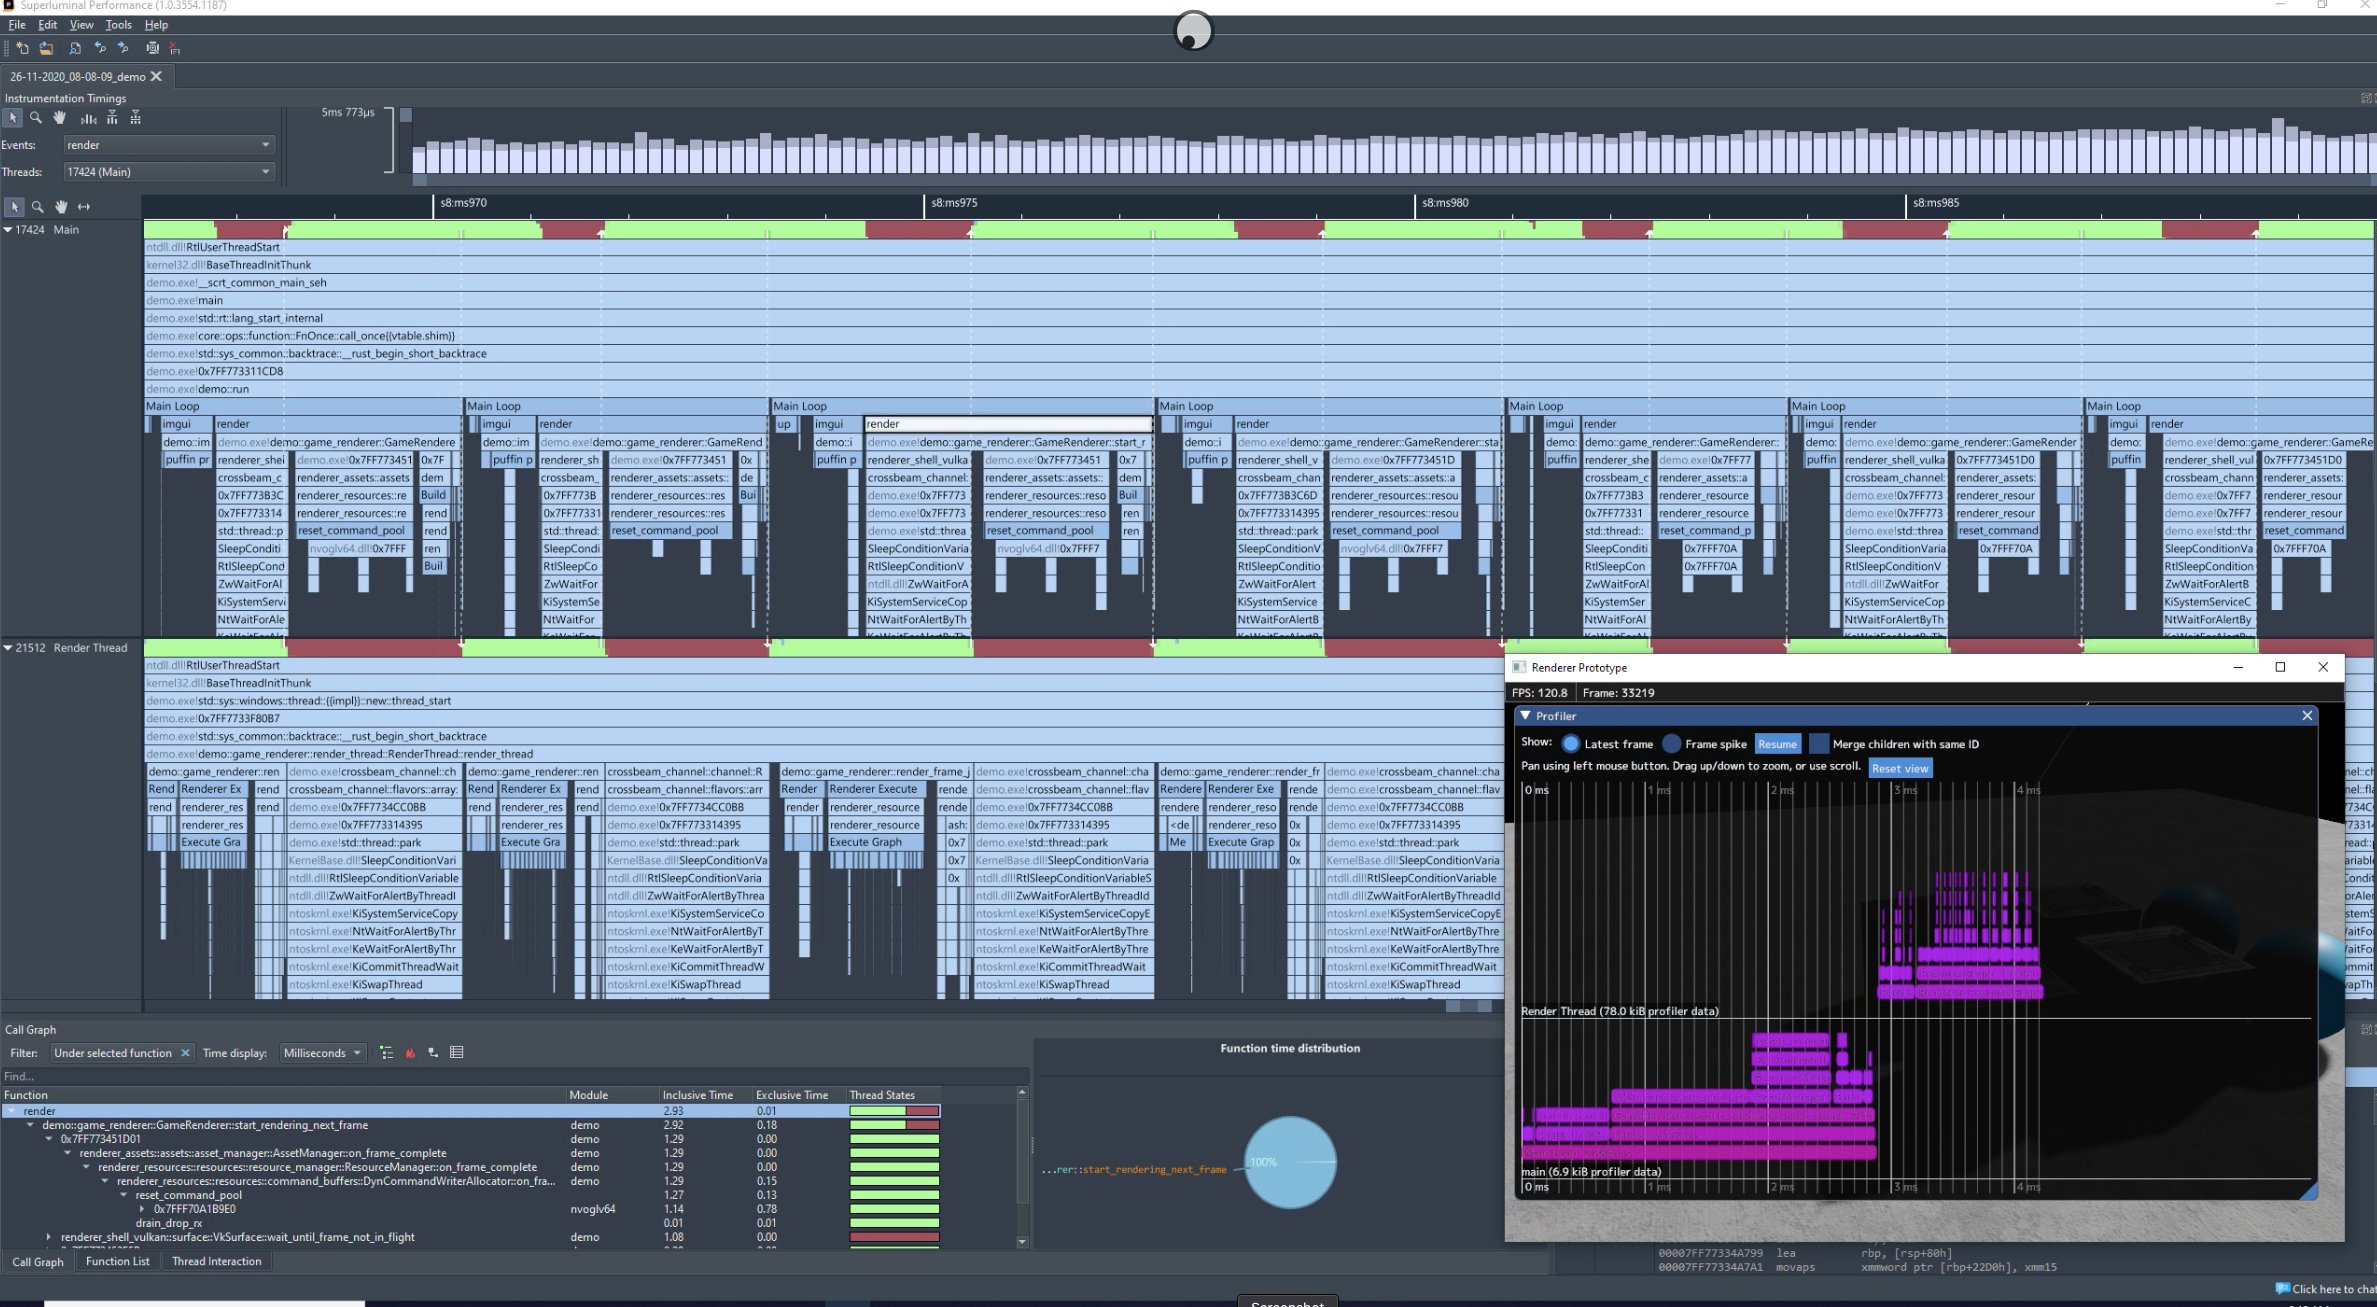Select the Frame spike radio button

[1671, 744]
